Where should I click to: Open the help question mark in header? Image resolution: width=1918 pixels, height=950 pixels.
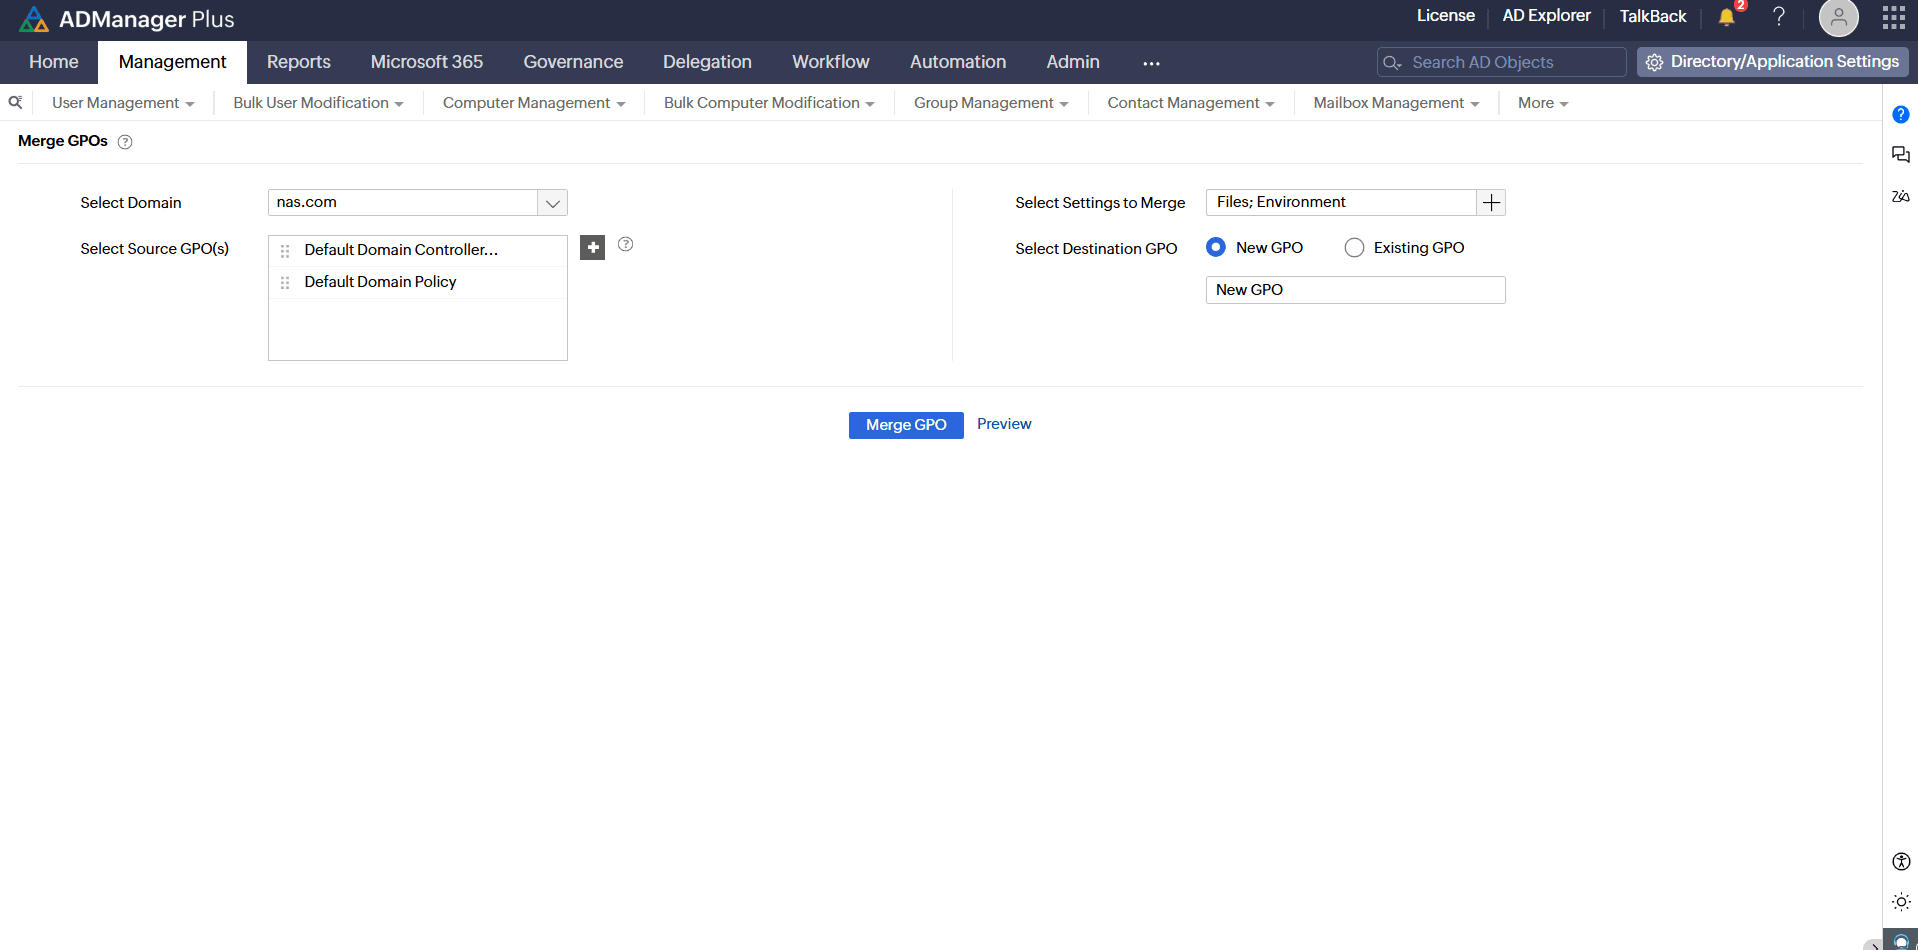1779,17
